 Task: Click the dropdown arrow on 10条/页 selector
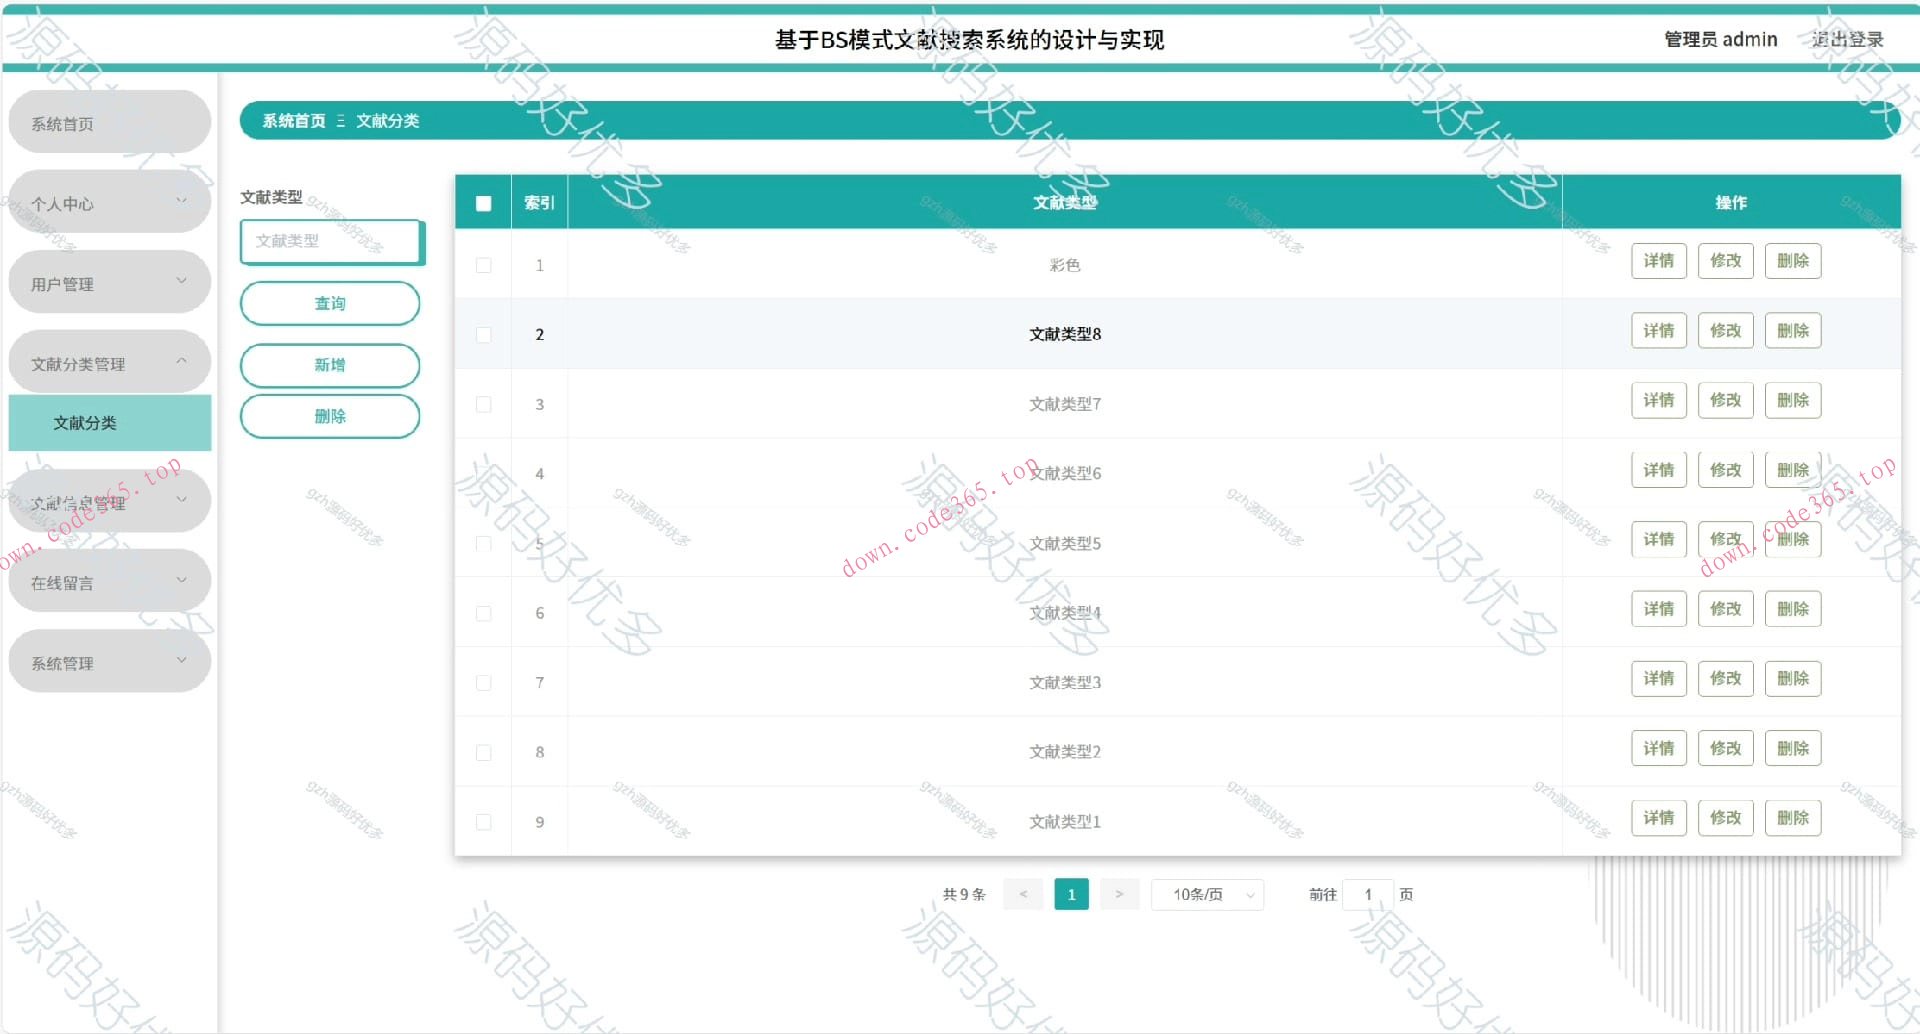click(x=1248, y=894)
